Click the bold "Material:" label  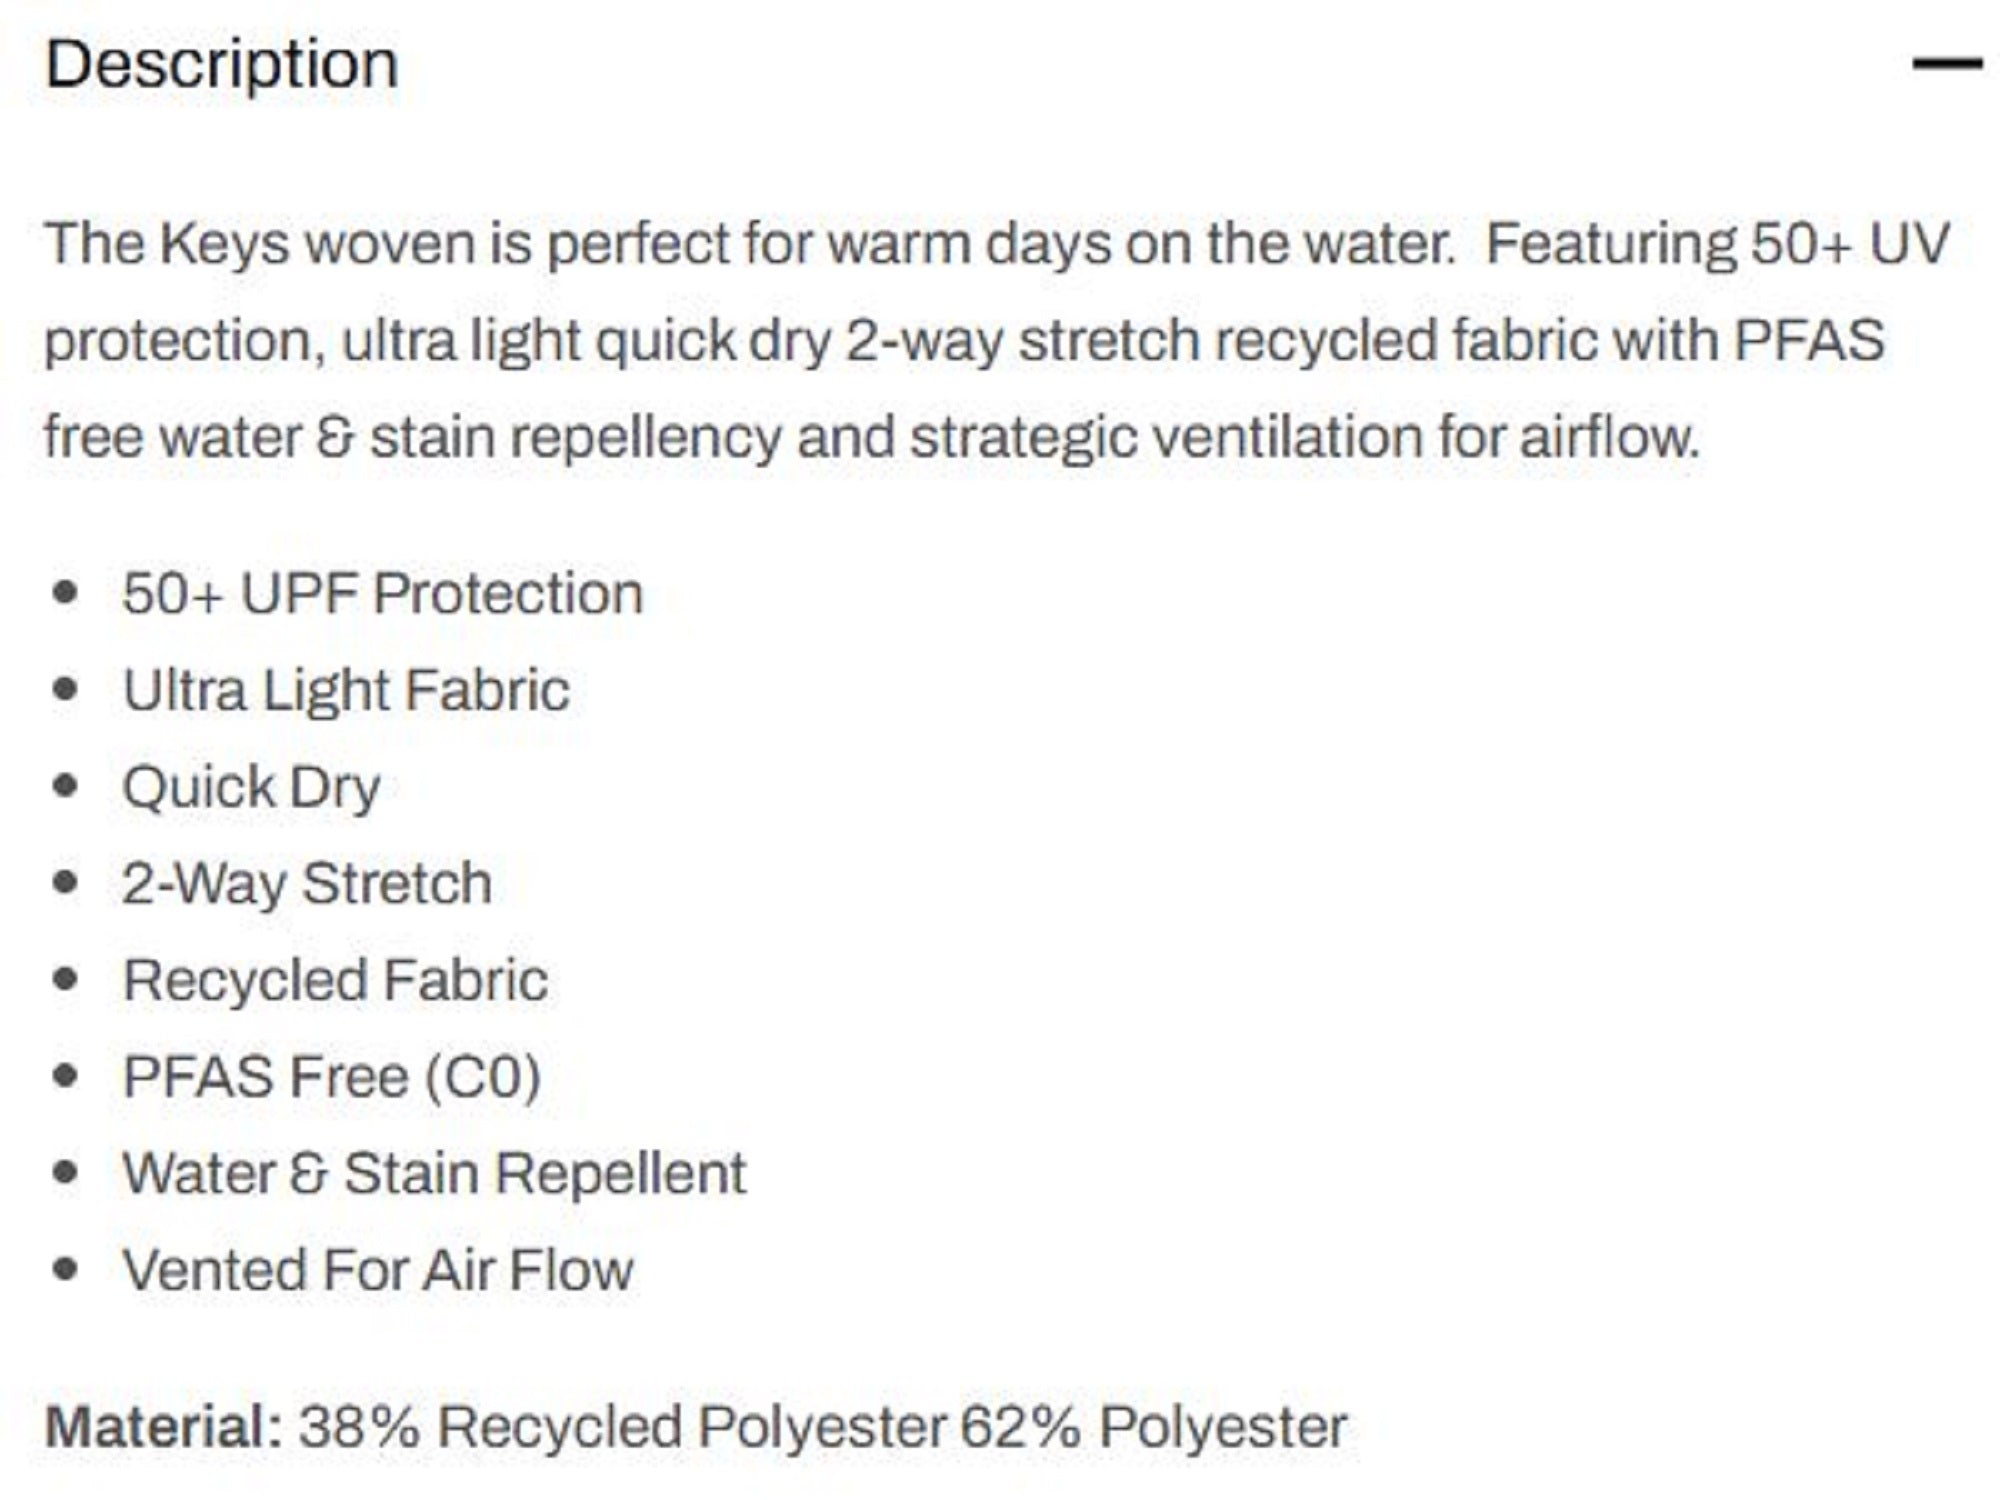click(x=164, y=1426)
